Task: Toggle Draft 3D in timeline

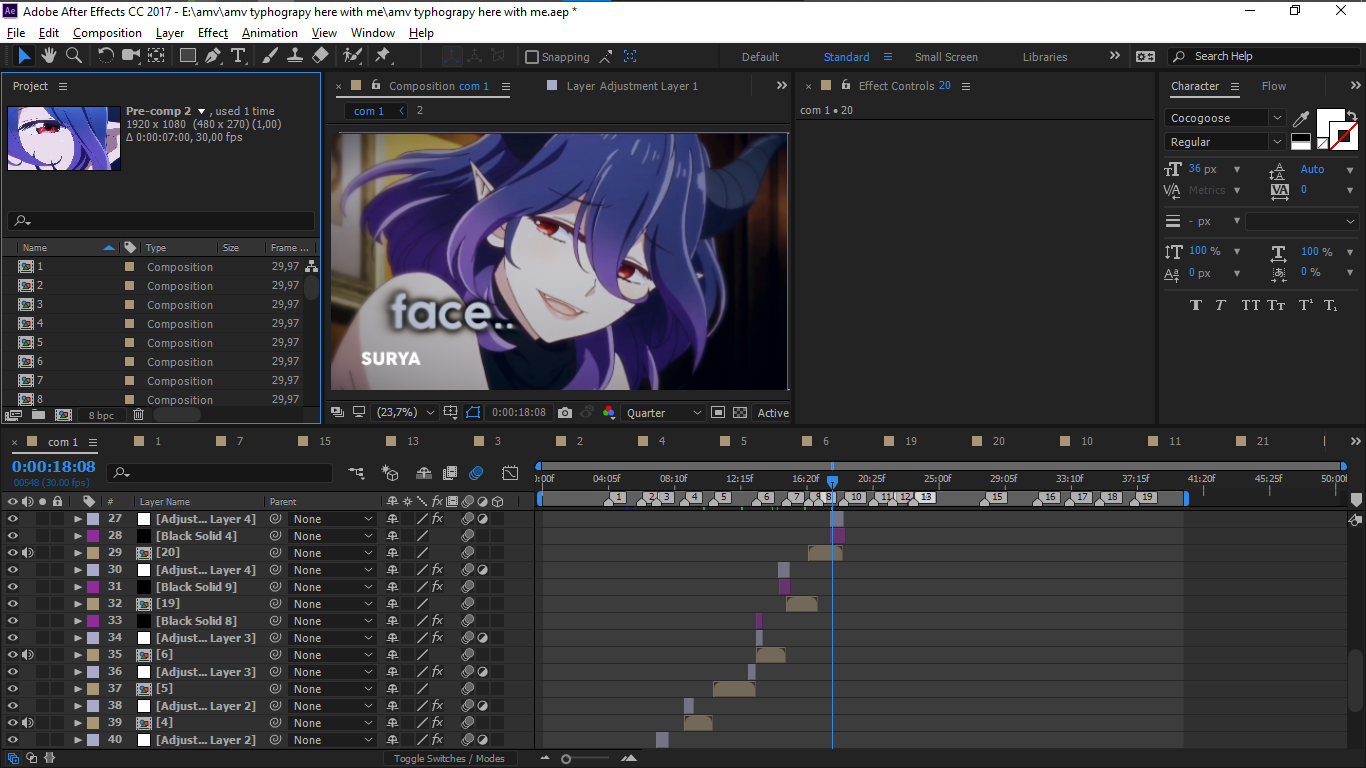Action: (x=390, y=473)
